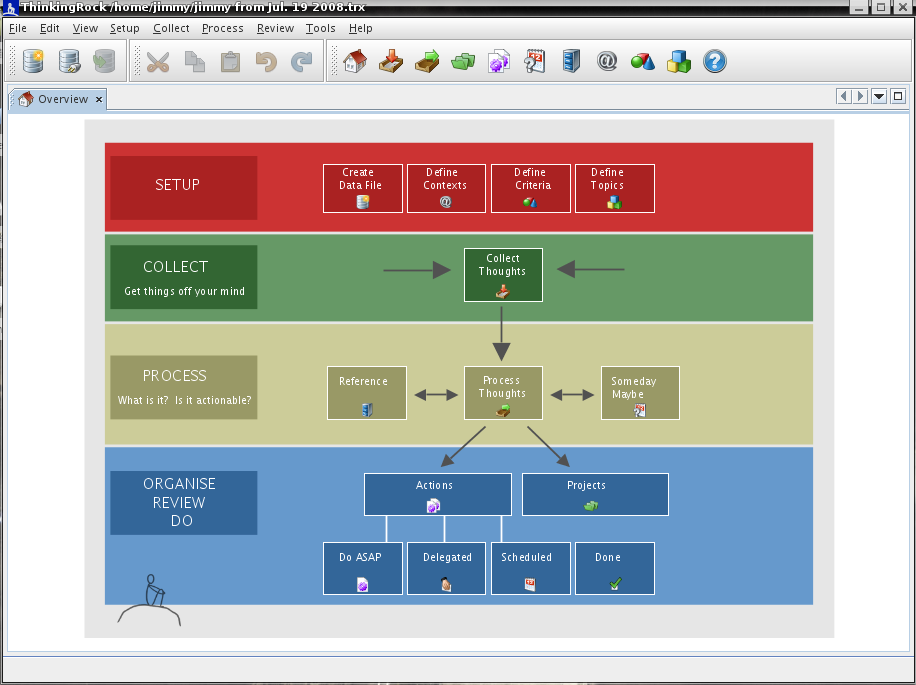Click the toolbar green Projects folders icon
Image resolution: width=916 pixels, height=685 pixels.
pyautogui.click(x=463, y=61)
